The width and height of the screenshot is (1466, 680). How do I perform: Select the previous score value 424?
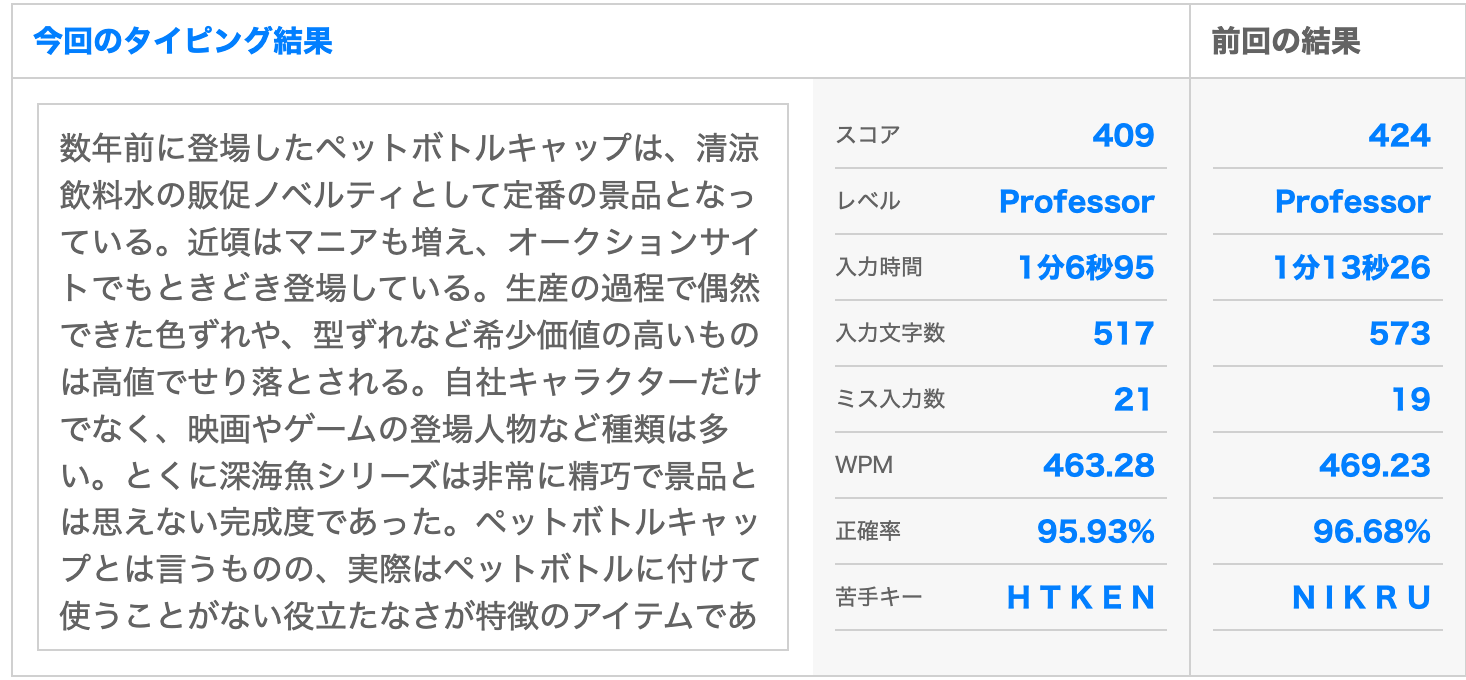tap(1399, 135)
